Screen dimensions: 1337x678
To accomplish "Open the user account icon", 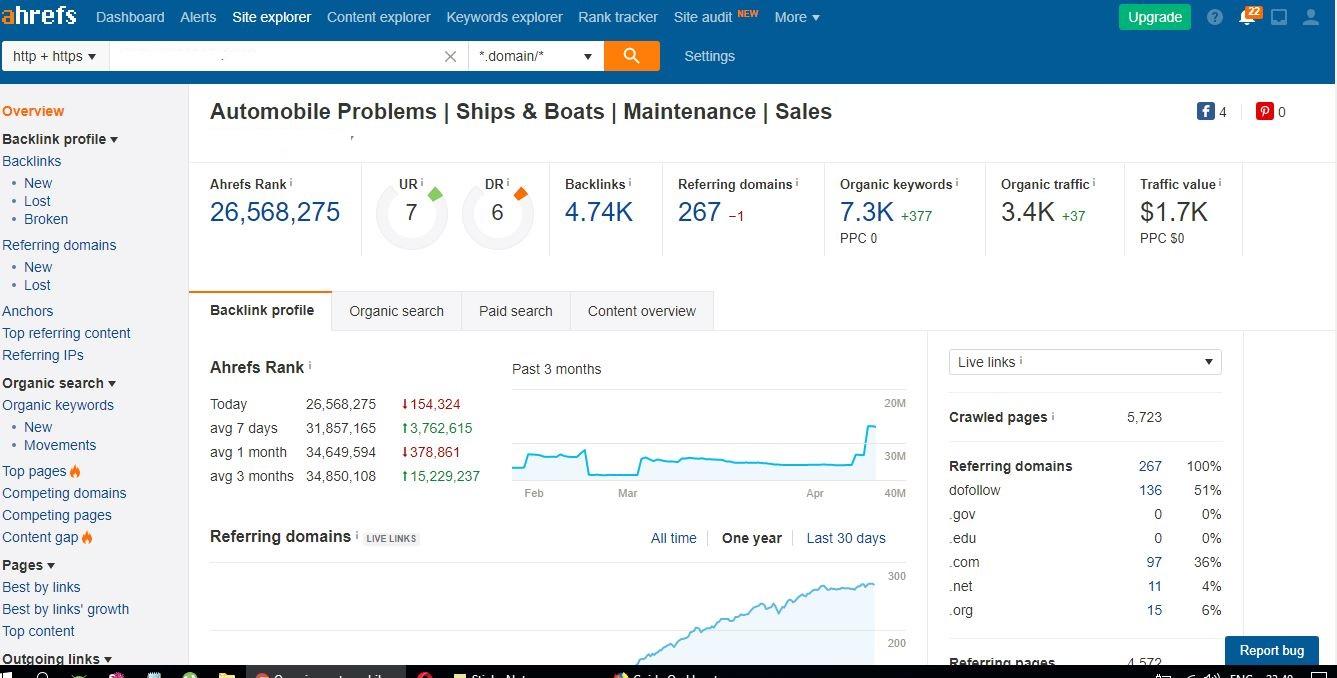I will coord(1311,17).
